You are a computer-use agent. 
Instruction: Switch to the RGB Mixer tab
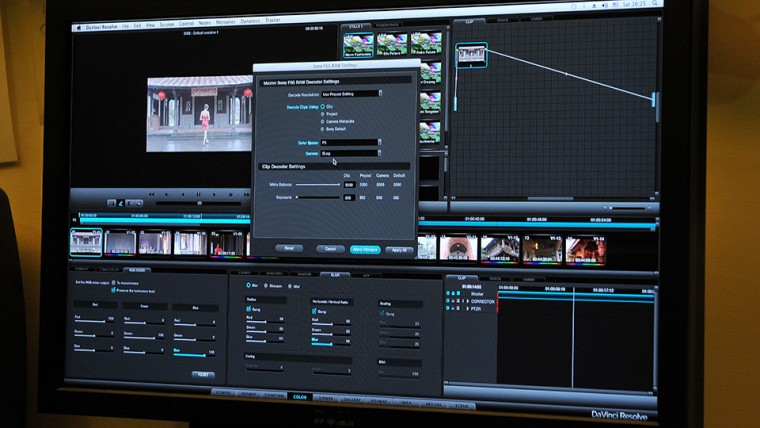pyautogui.click(x=137, y=270)
